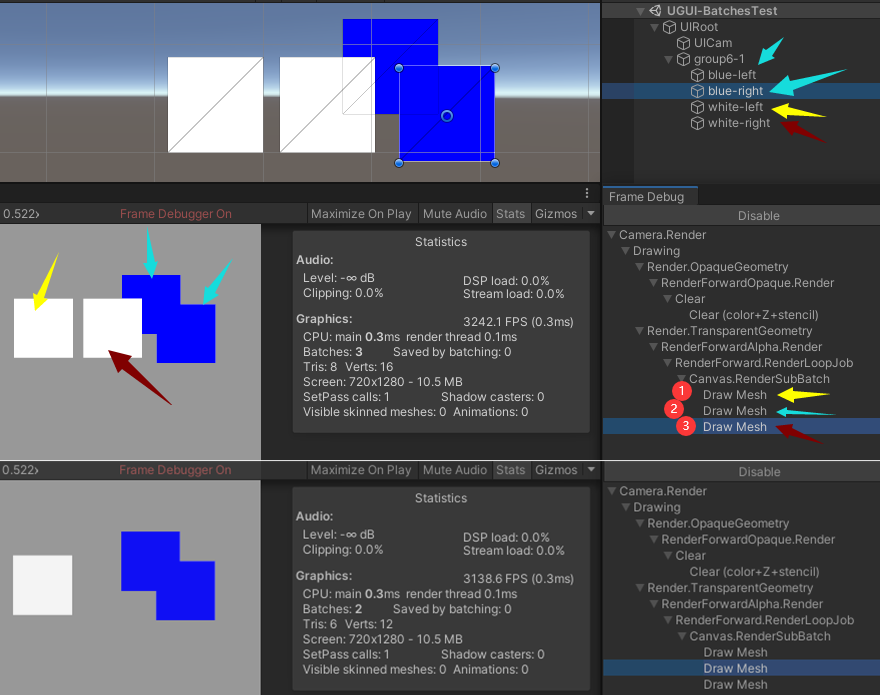Open the Gizmos dropdown arrow in upper Game view

pyautogui.click(x=590, y=214)
